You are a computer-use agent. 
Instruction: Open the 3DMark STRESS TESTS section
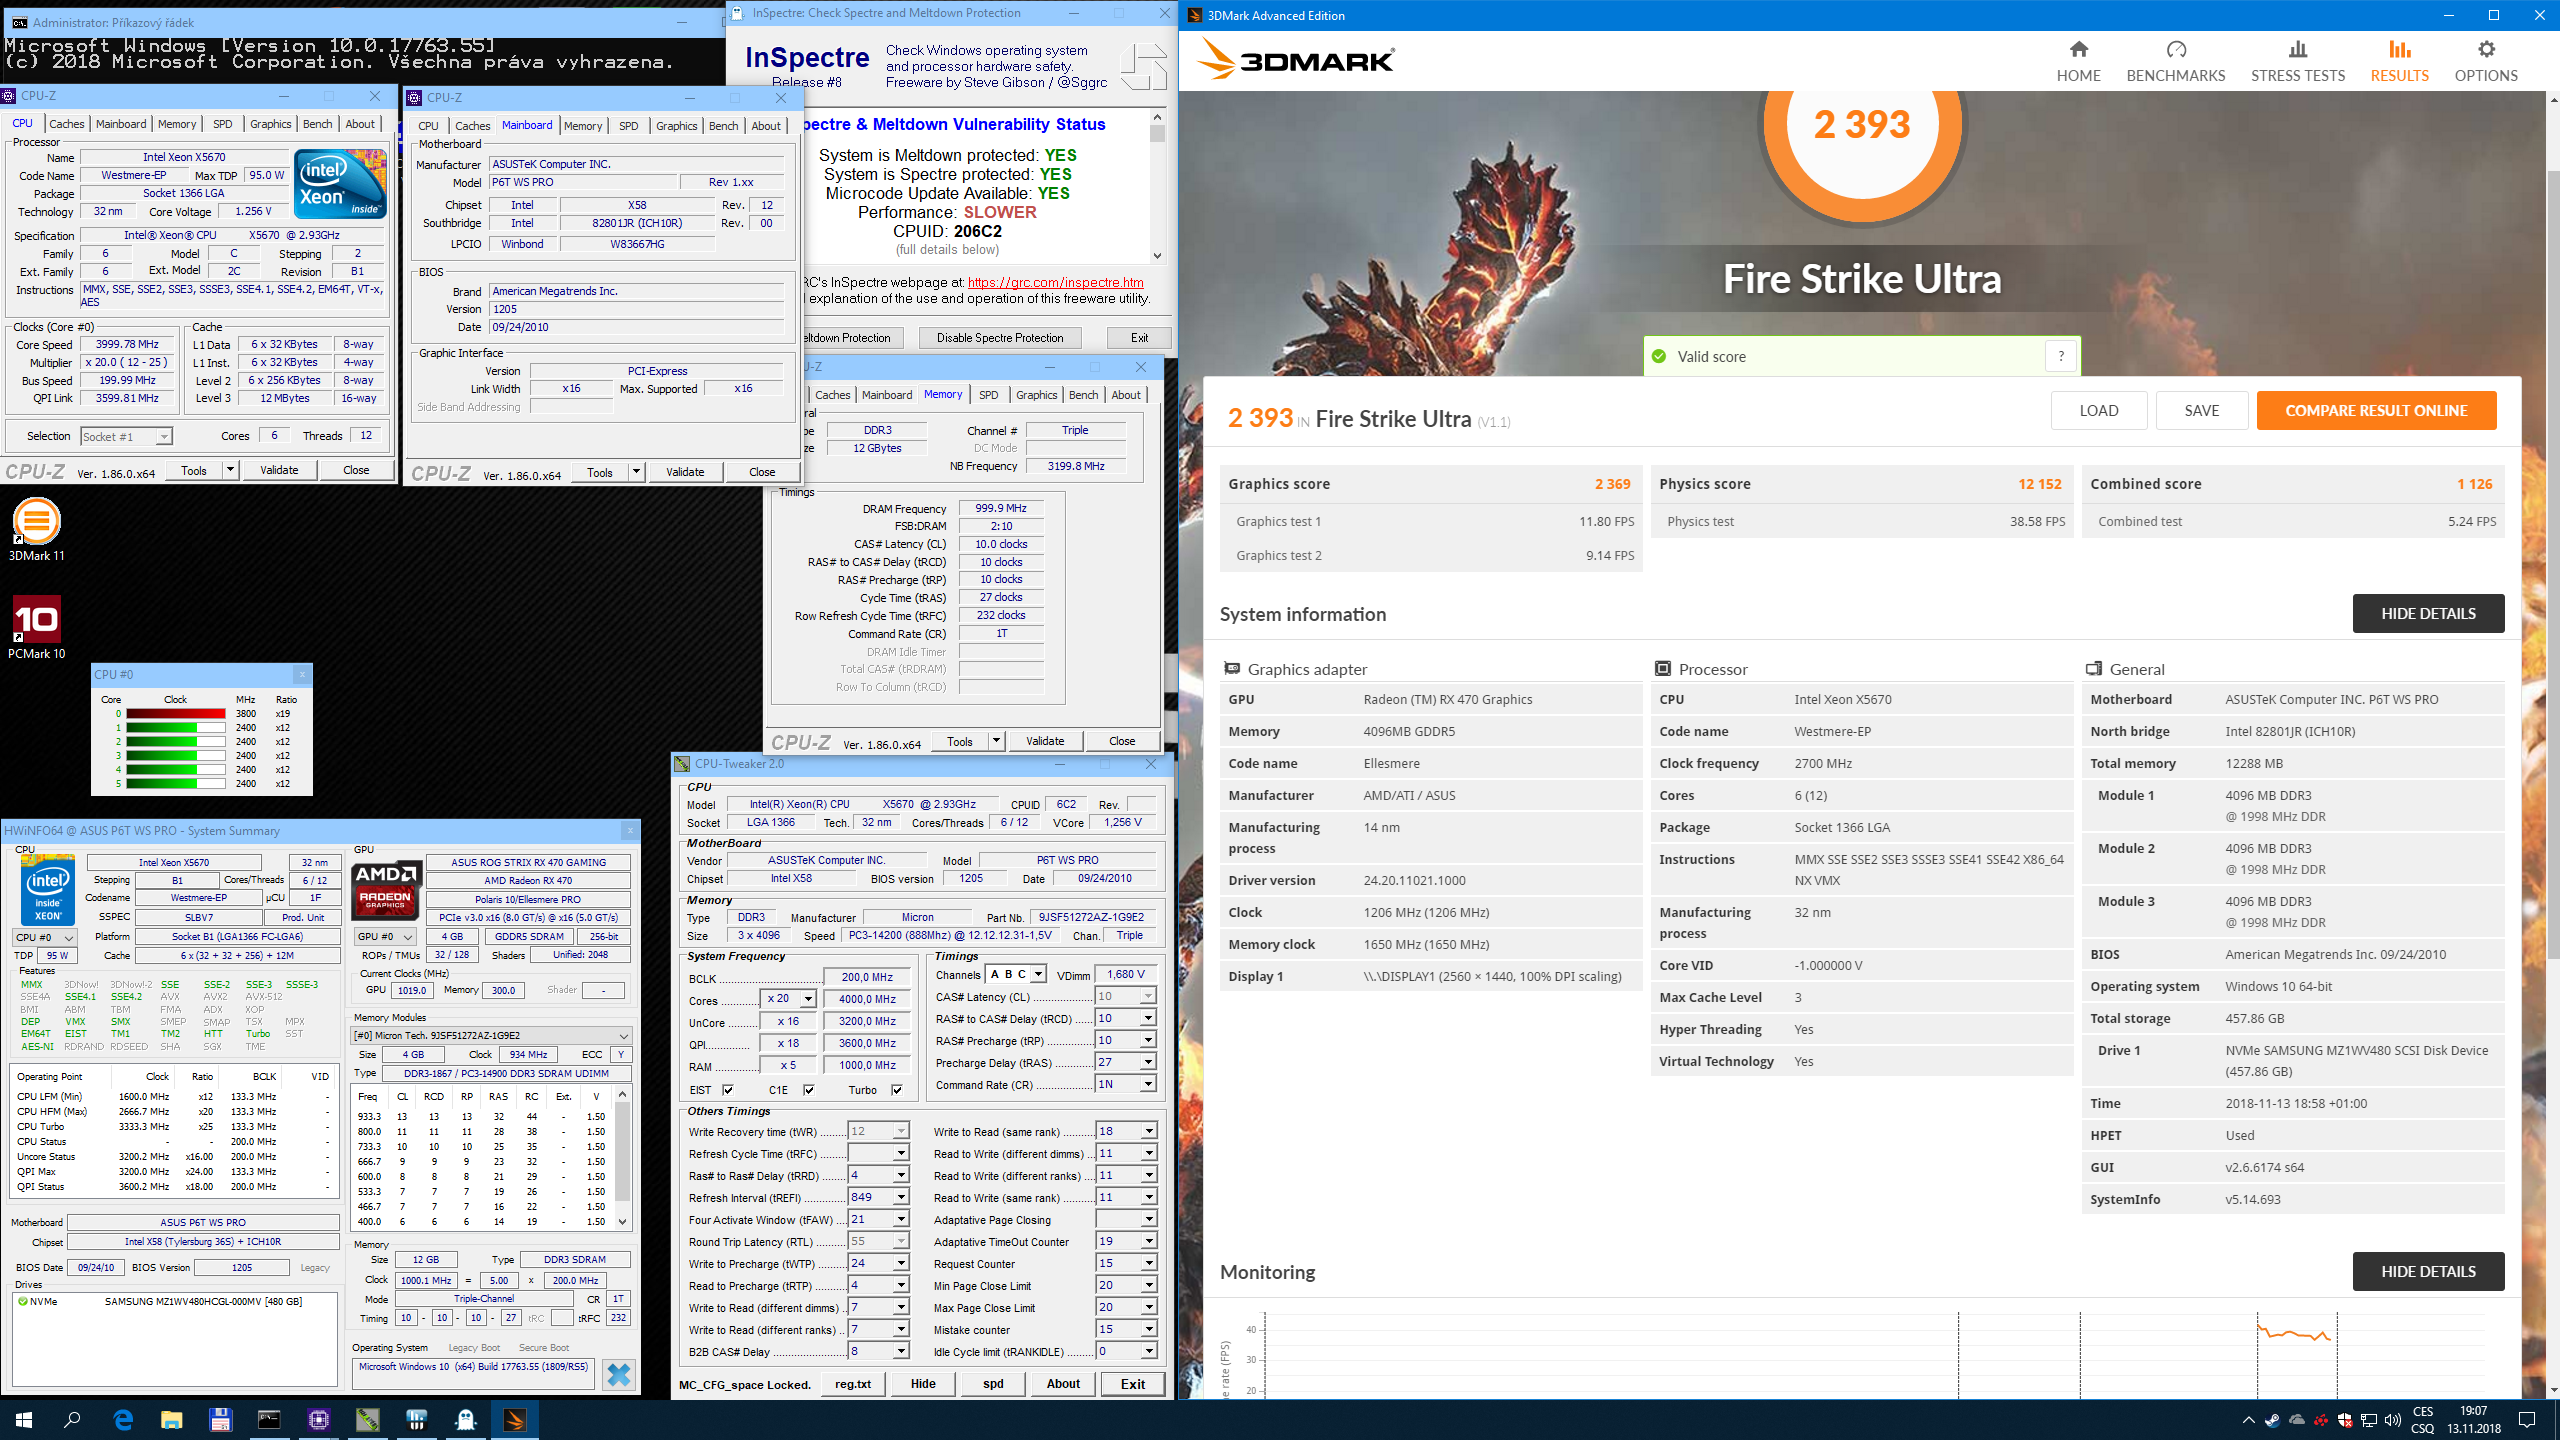pos(2297,61)
